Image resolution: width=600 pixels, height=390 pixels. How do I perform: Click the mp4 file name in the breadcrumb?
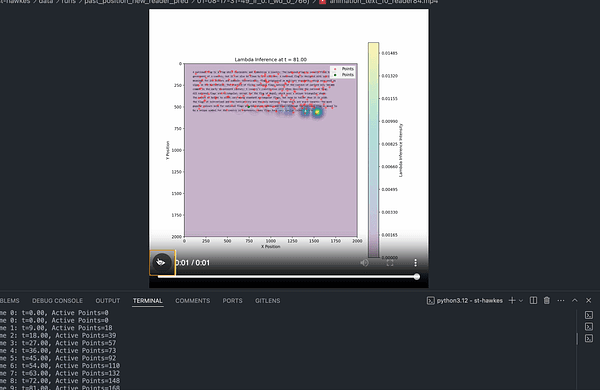coord(384,2)
